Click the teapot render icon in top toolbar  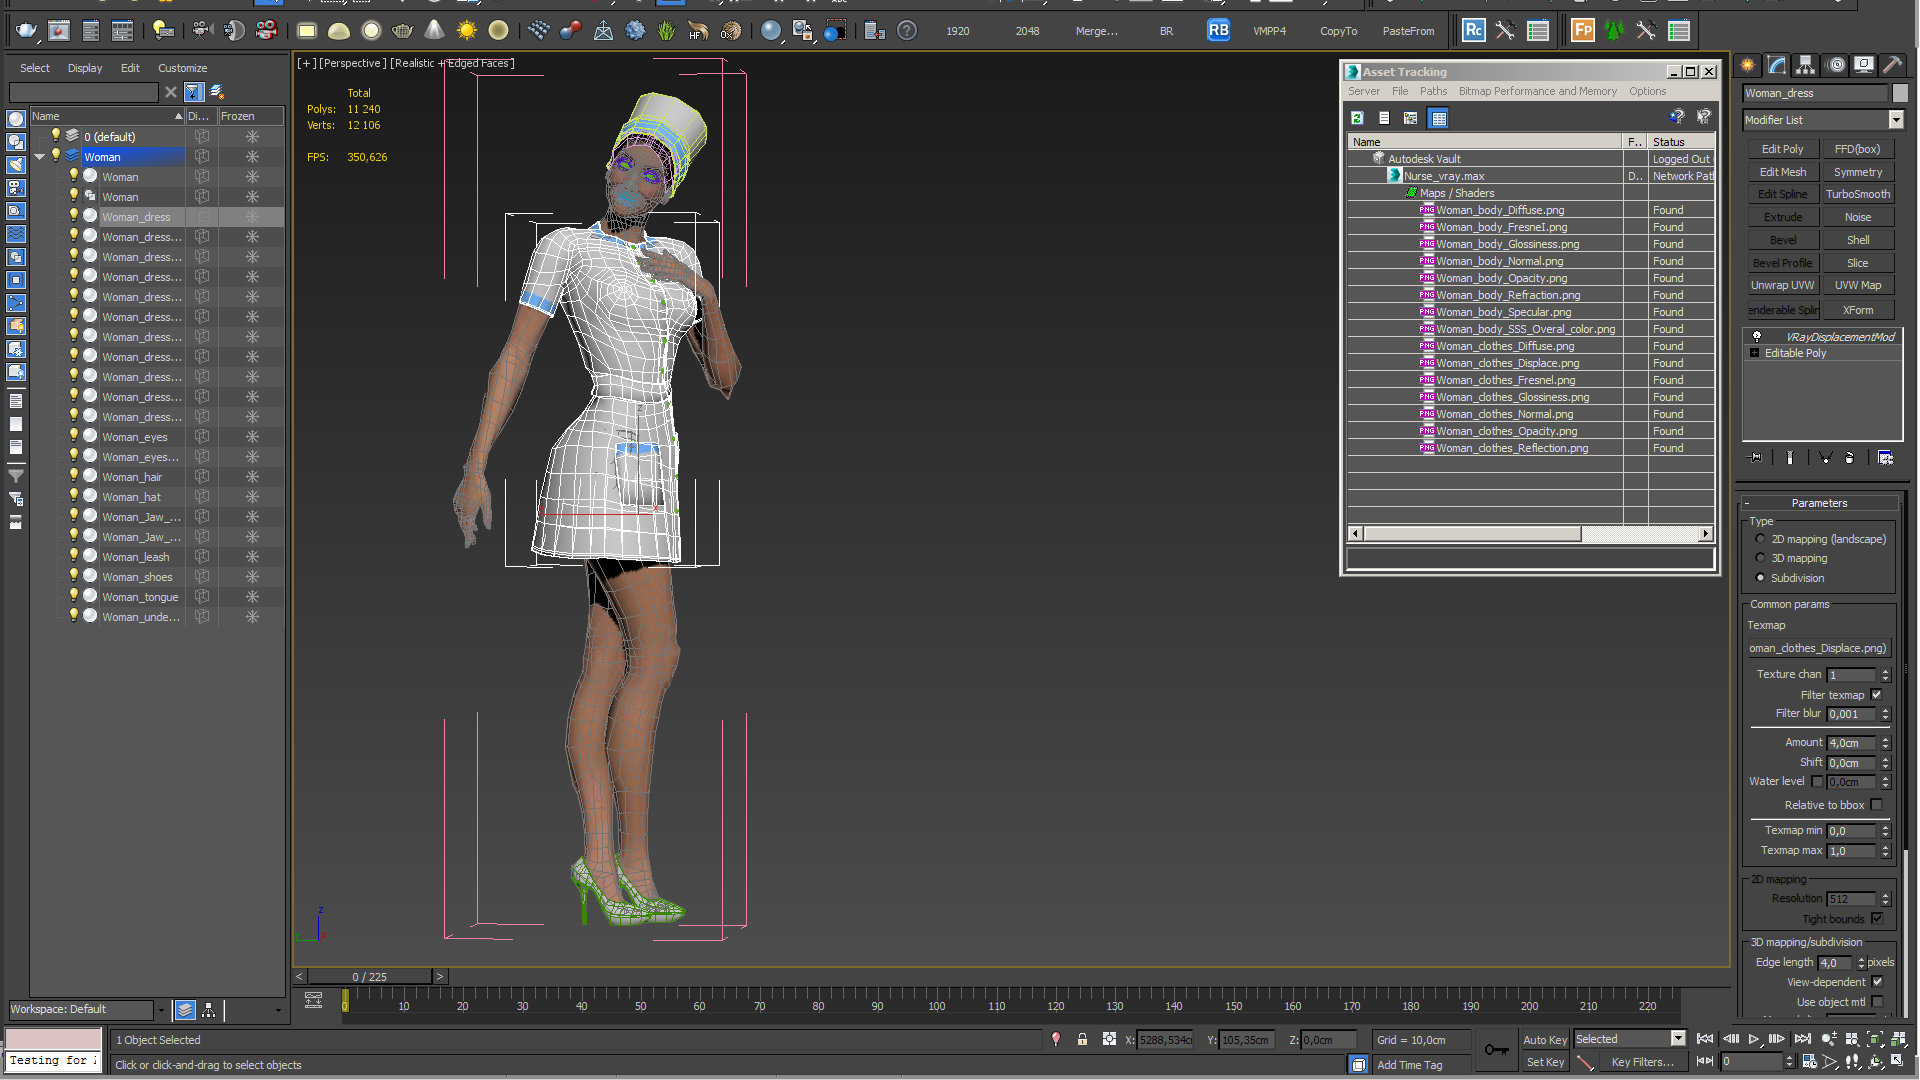tap(25, 31)
